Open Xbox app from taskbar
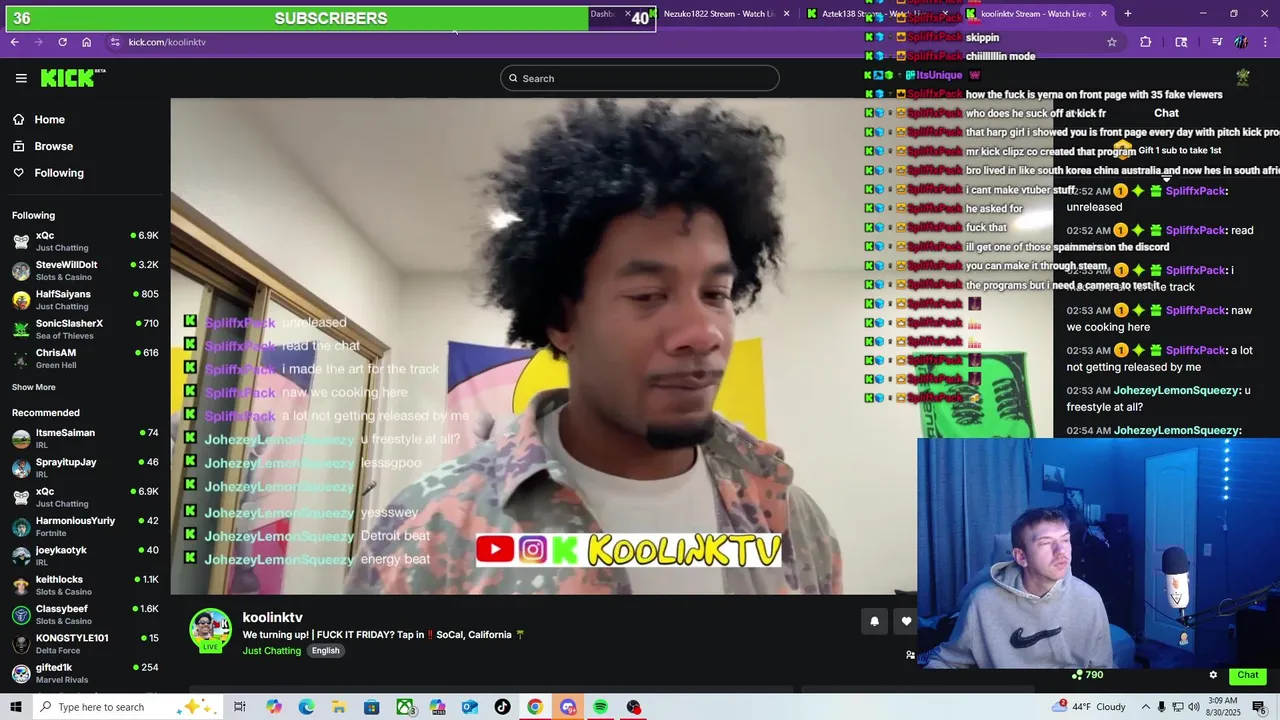1280x720 pixels. 405,707
